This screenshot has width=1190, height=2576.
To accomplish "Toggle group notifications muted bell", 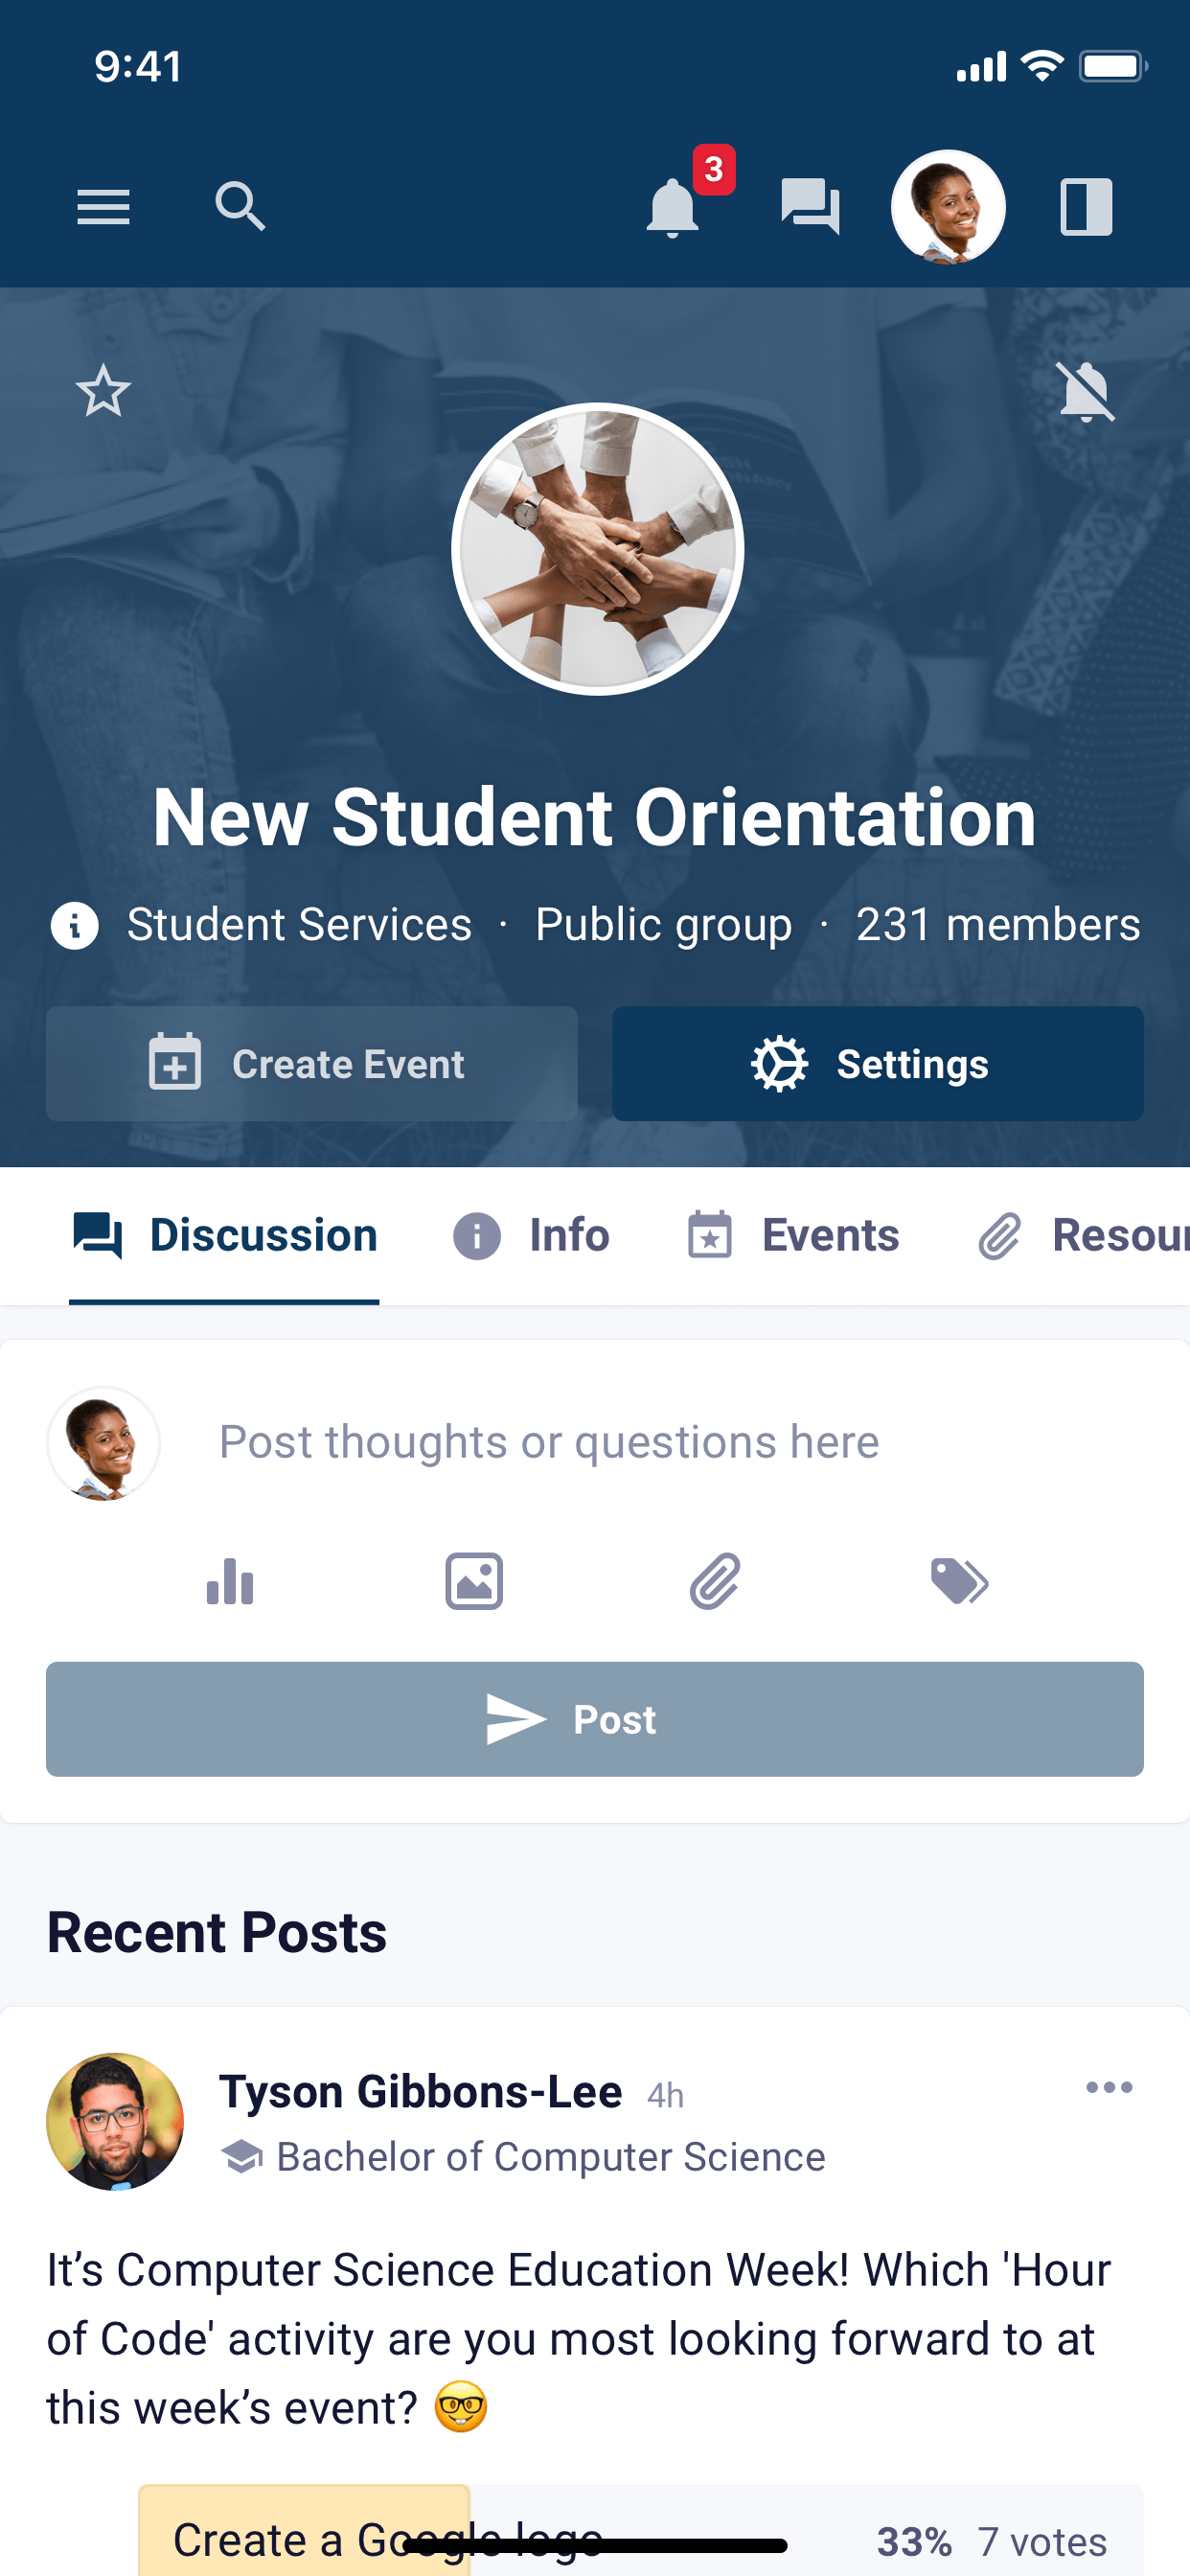I will [x=1086, y=391].
